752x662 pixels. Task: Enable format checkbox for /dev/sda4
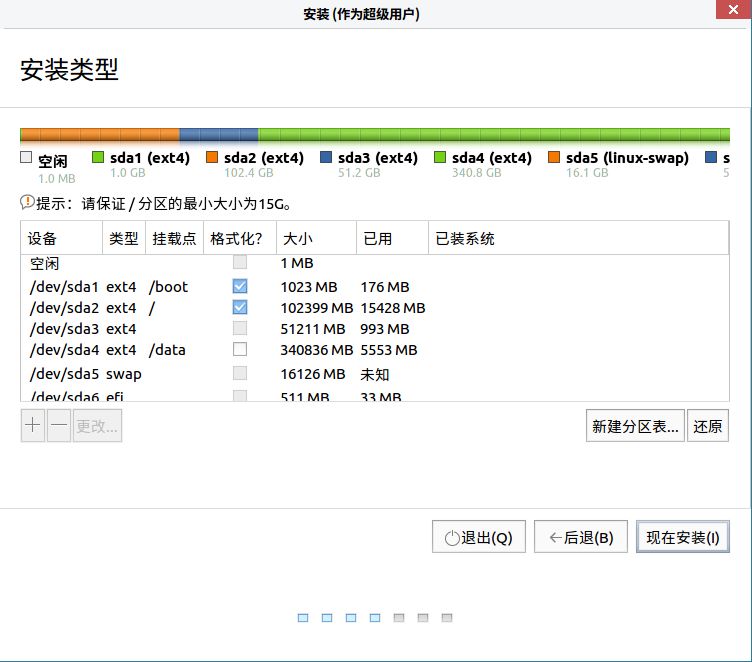240,349
